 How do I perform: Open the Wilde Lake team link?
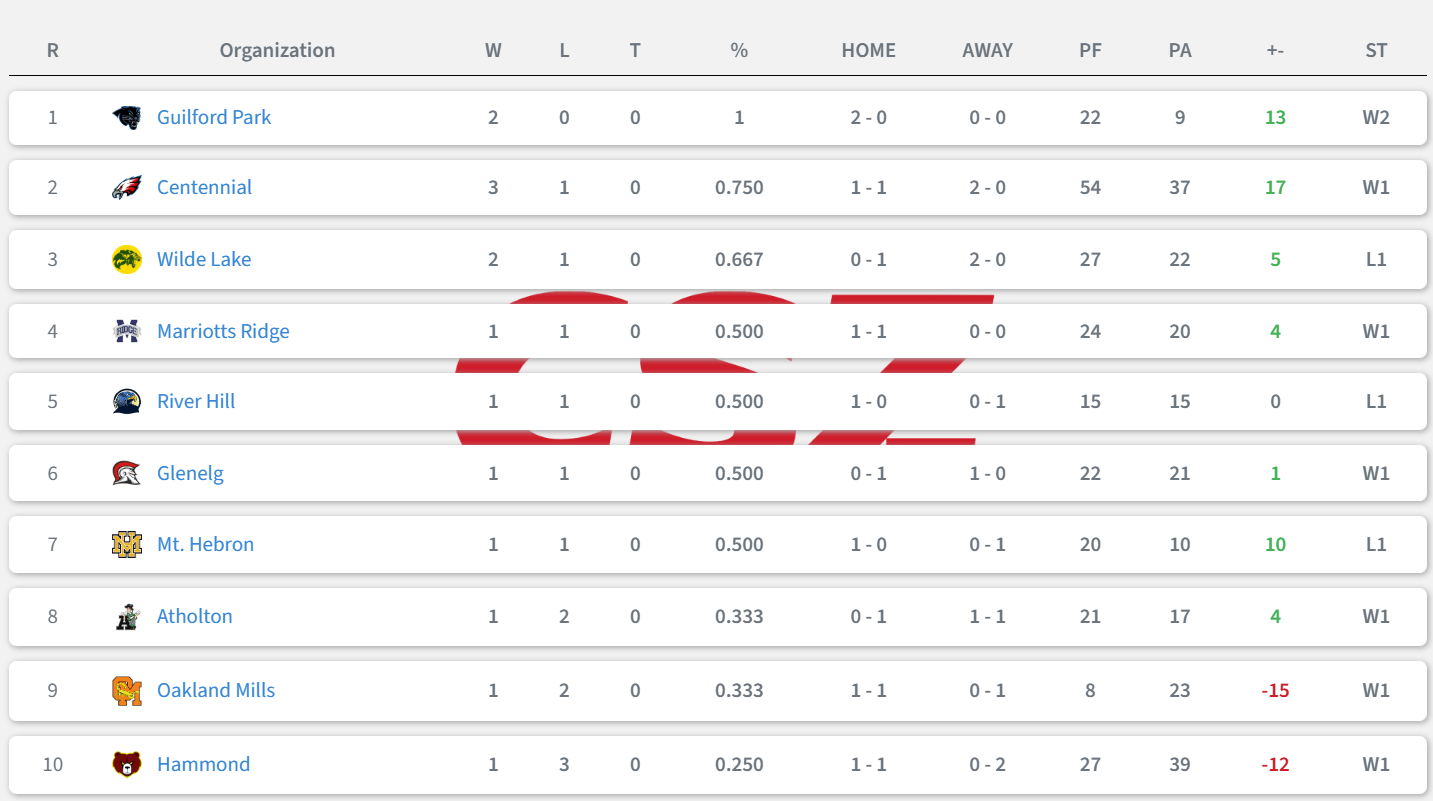click(x=204, y=259)
